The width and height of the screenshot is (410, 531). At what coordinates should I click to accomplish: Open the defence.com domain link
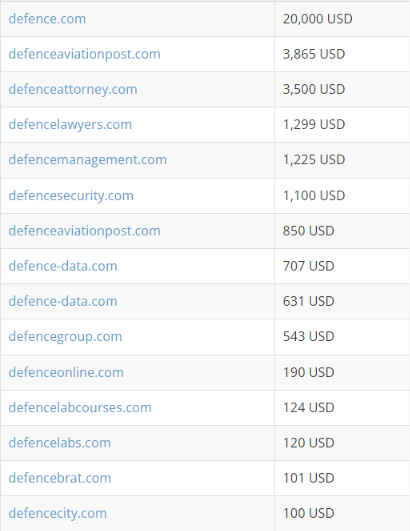click(x=47, y=19)
